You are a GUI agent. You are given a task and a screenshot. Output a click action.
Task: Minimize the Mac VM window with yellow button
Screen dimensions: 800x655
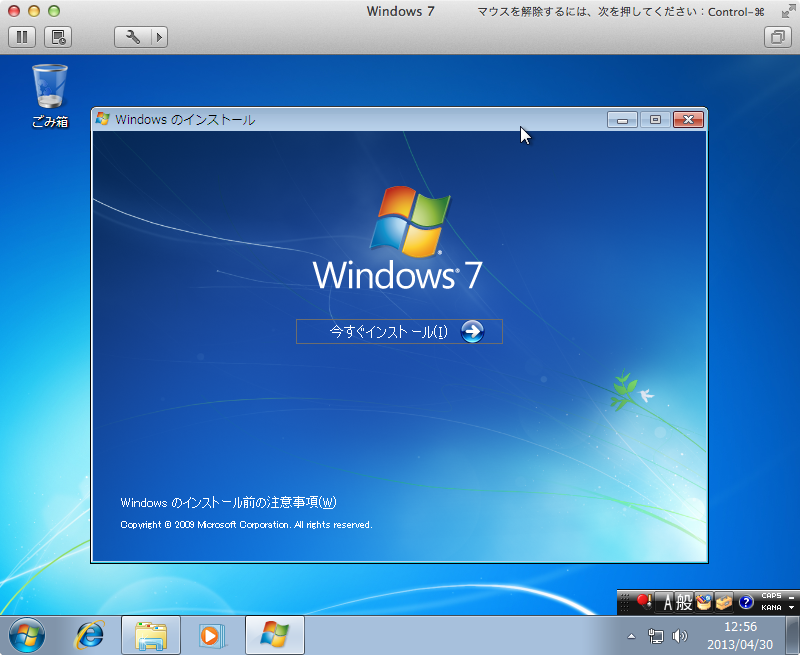pyautogui.click(x=34, y=11)
